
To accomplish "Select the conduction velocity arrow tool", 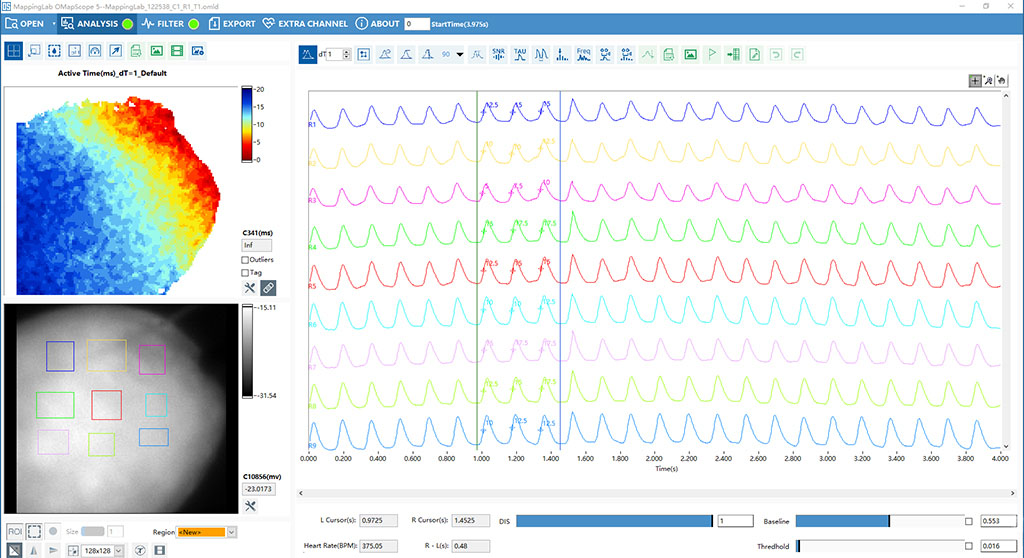I will (115, 51).
